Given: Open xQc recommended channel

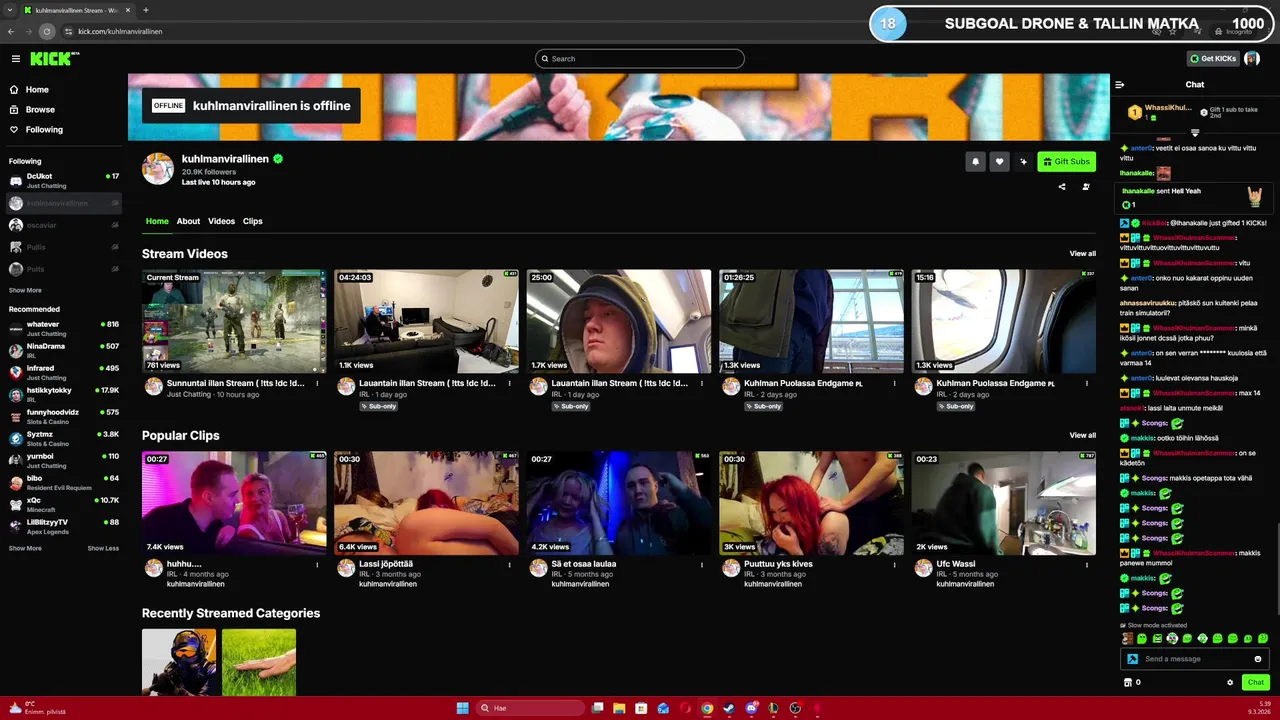Looking at the screenshot, I should 64,505.
